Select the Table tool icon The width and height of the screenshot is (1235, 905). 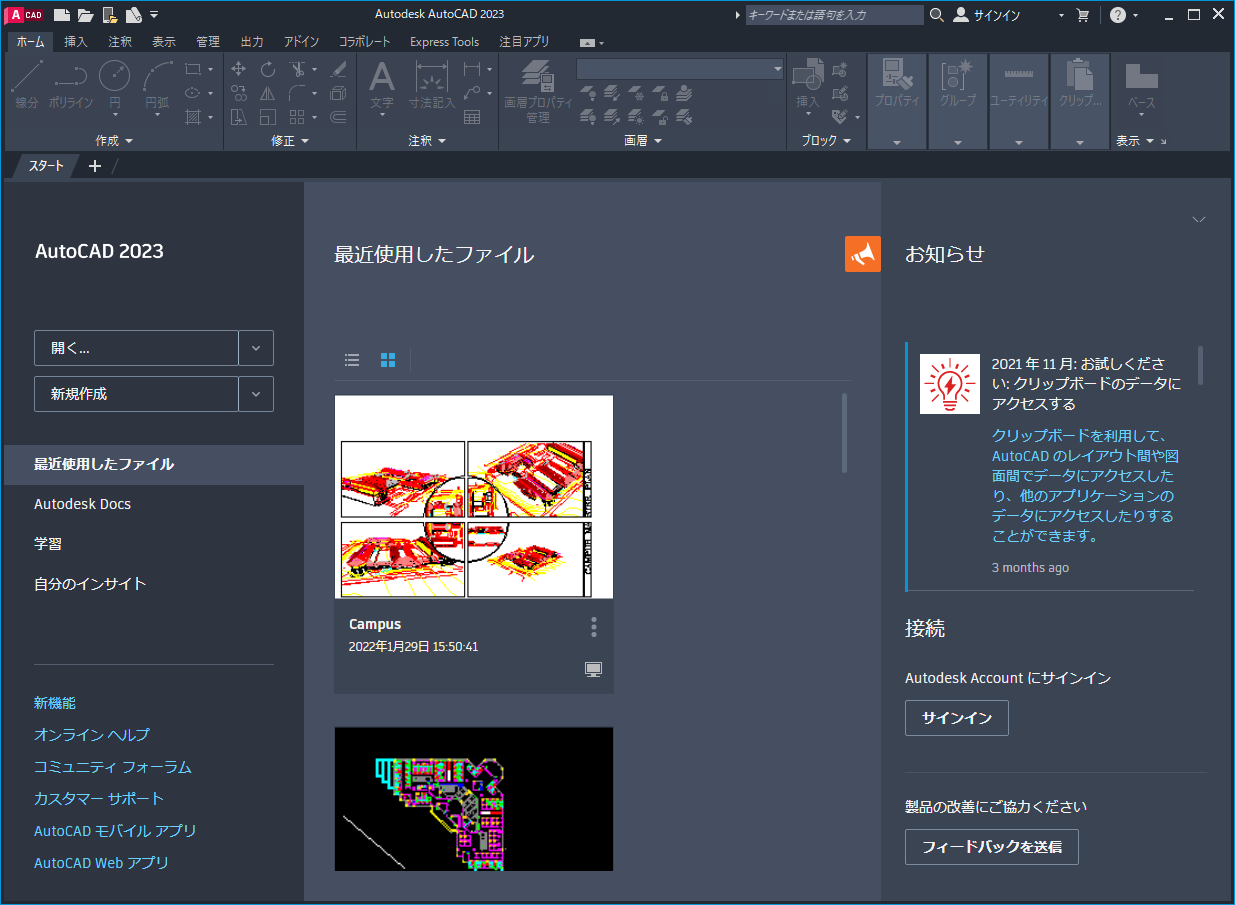pos(472,117)
